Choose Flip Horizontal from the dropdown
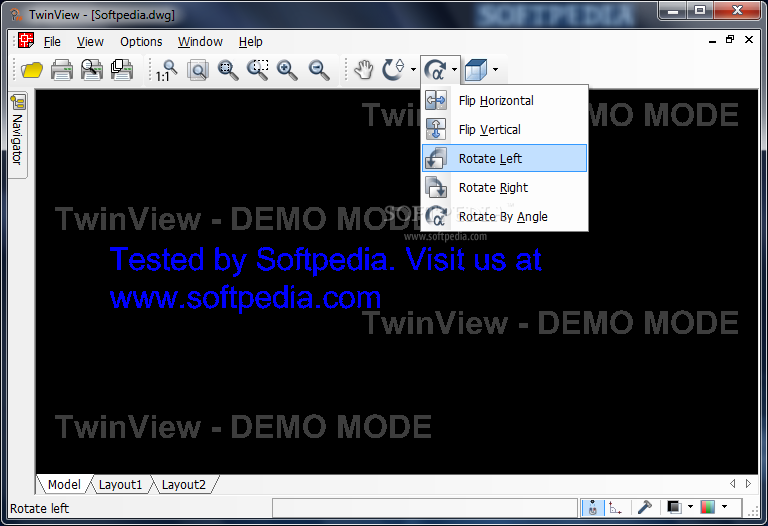The height and width of the screenshot is (526, 768). pos(504,100)
